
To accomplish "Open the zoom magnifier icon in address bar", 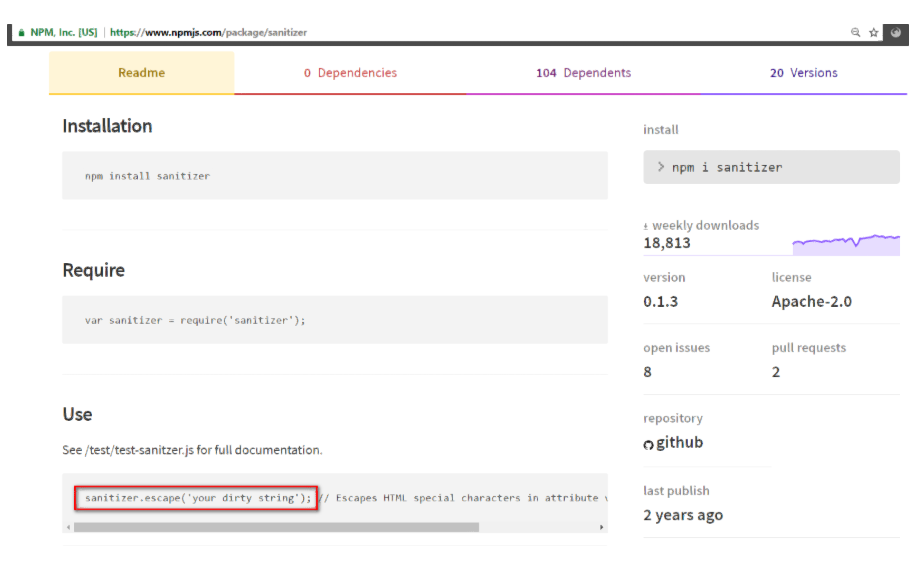I will pyautogui.click(x=855, y=33).
